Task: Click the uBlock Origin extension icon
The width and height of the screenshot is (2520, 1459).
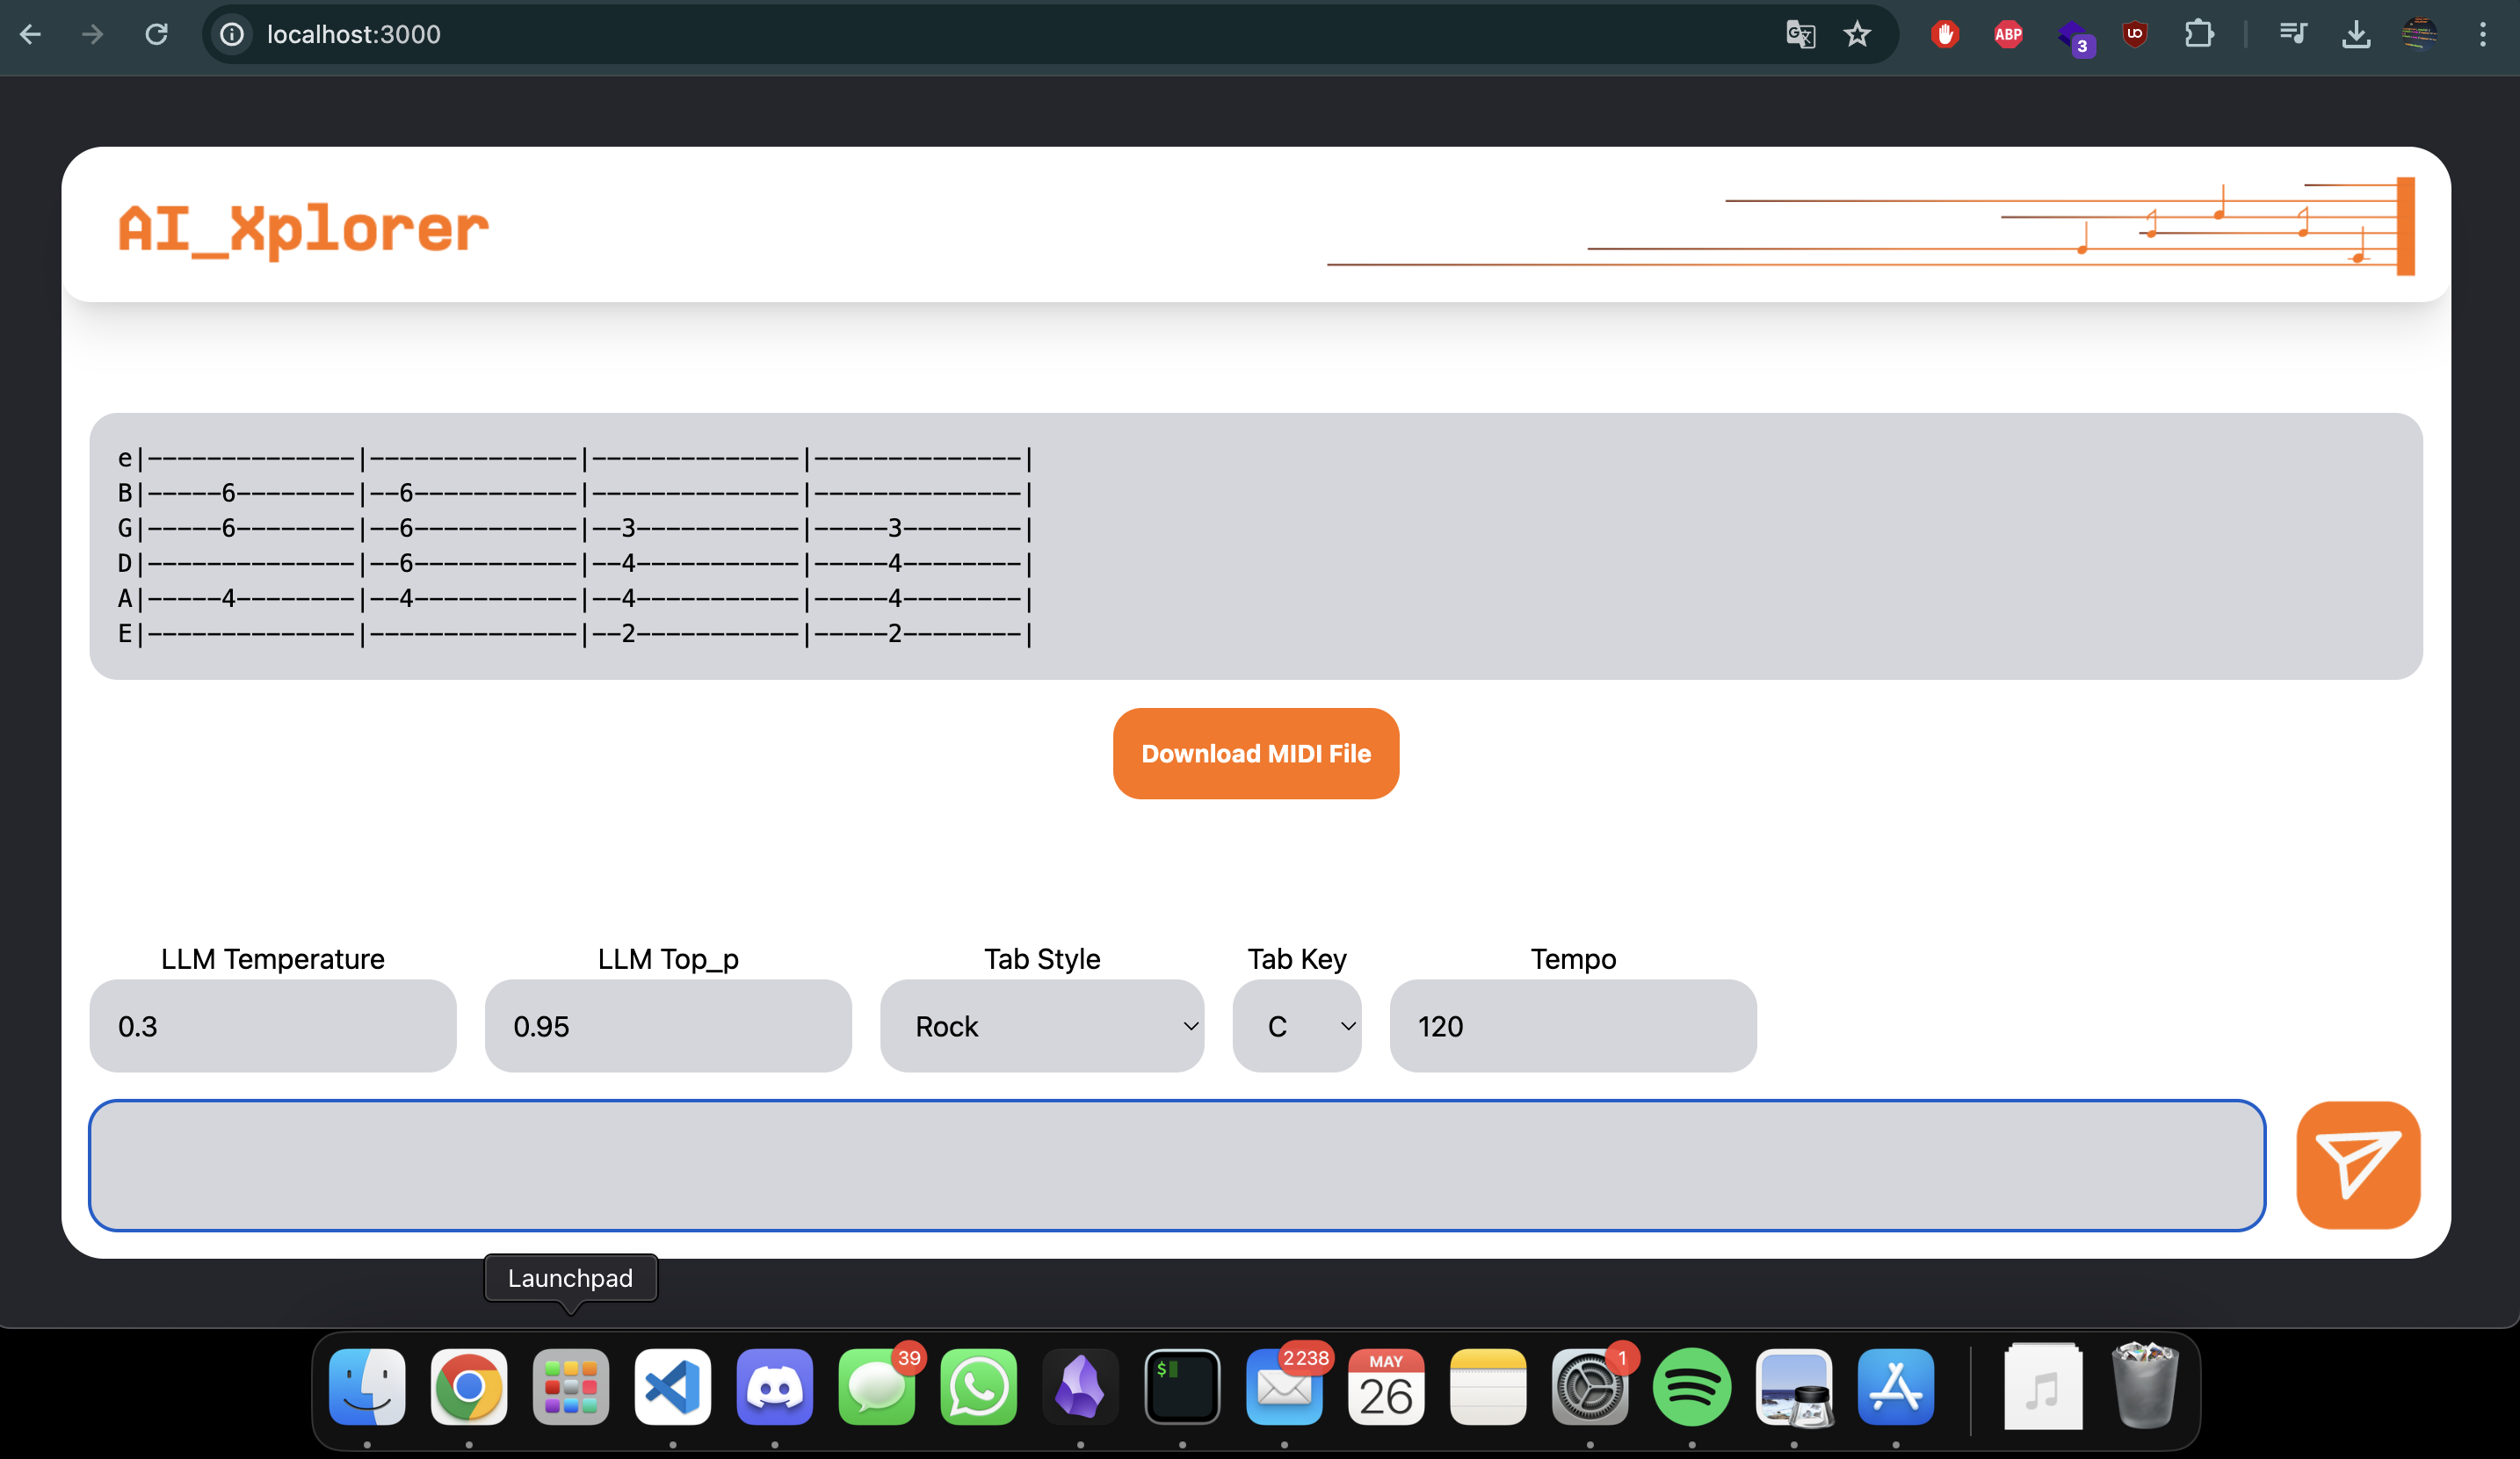Action: (x=2135, y=33)
